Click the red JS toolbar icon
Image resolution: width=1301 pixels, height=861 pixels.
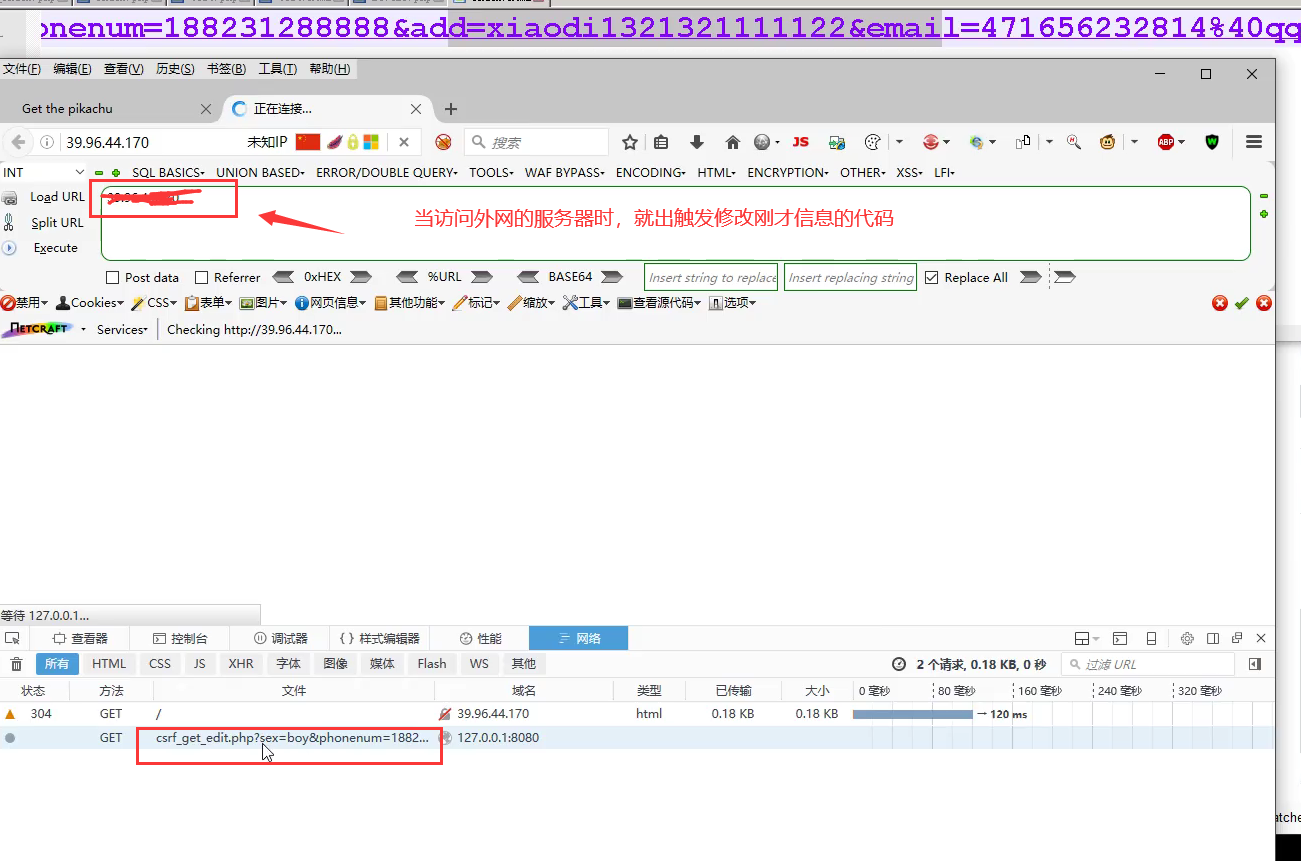pos(801,142)
